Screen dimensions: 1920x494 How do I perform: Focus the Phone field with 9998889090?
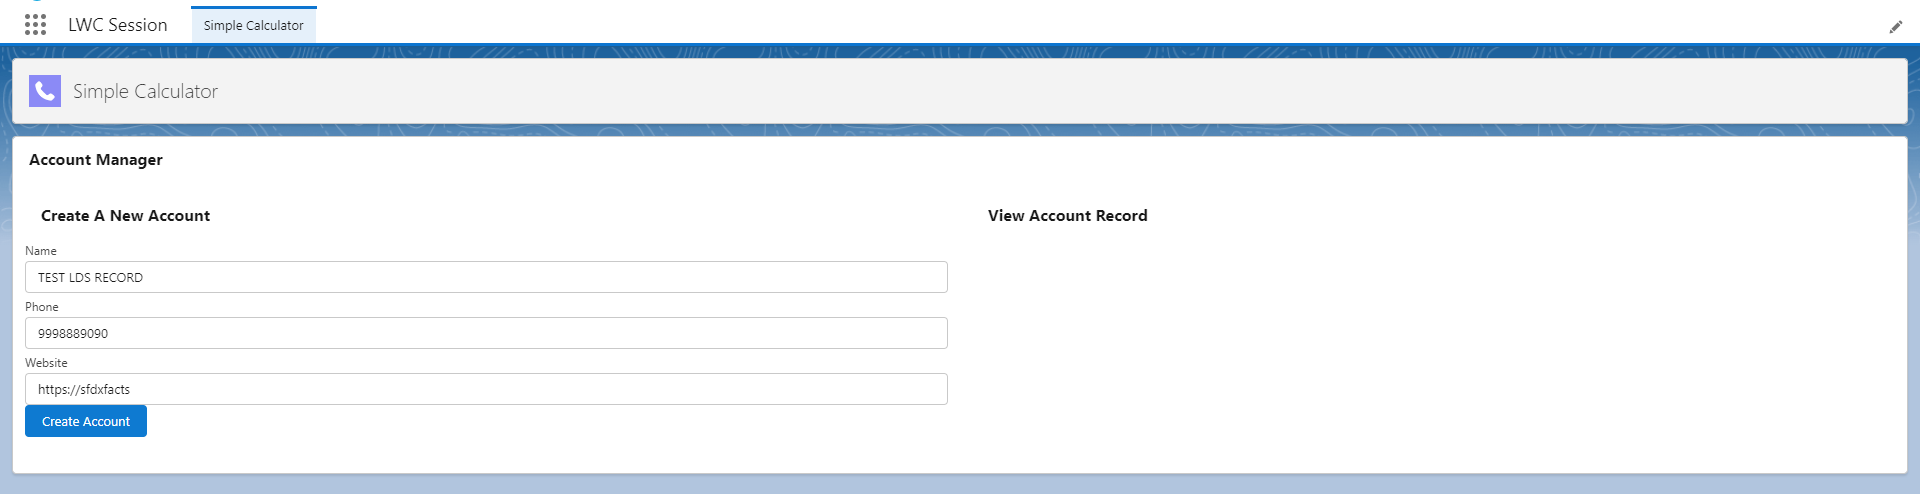pyautogui.click(x=486, y=333)
